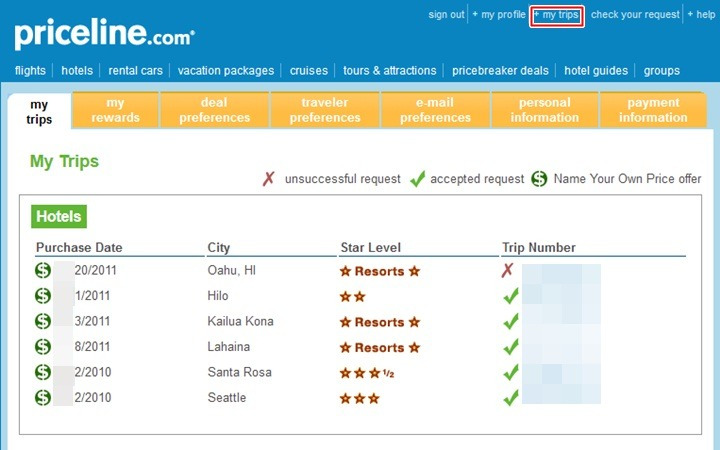The width and height of the screenshot is (720, 450).
Task: Open groups navigation item
Action: [x=661, y=71]
